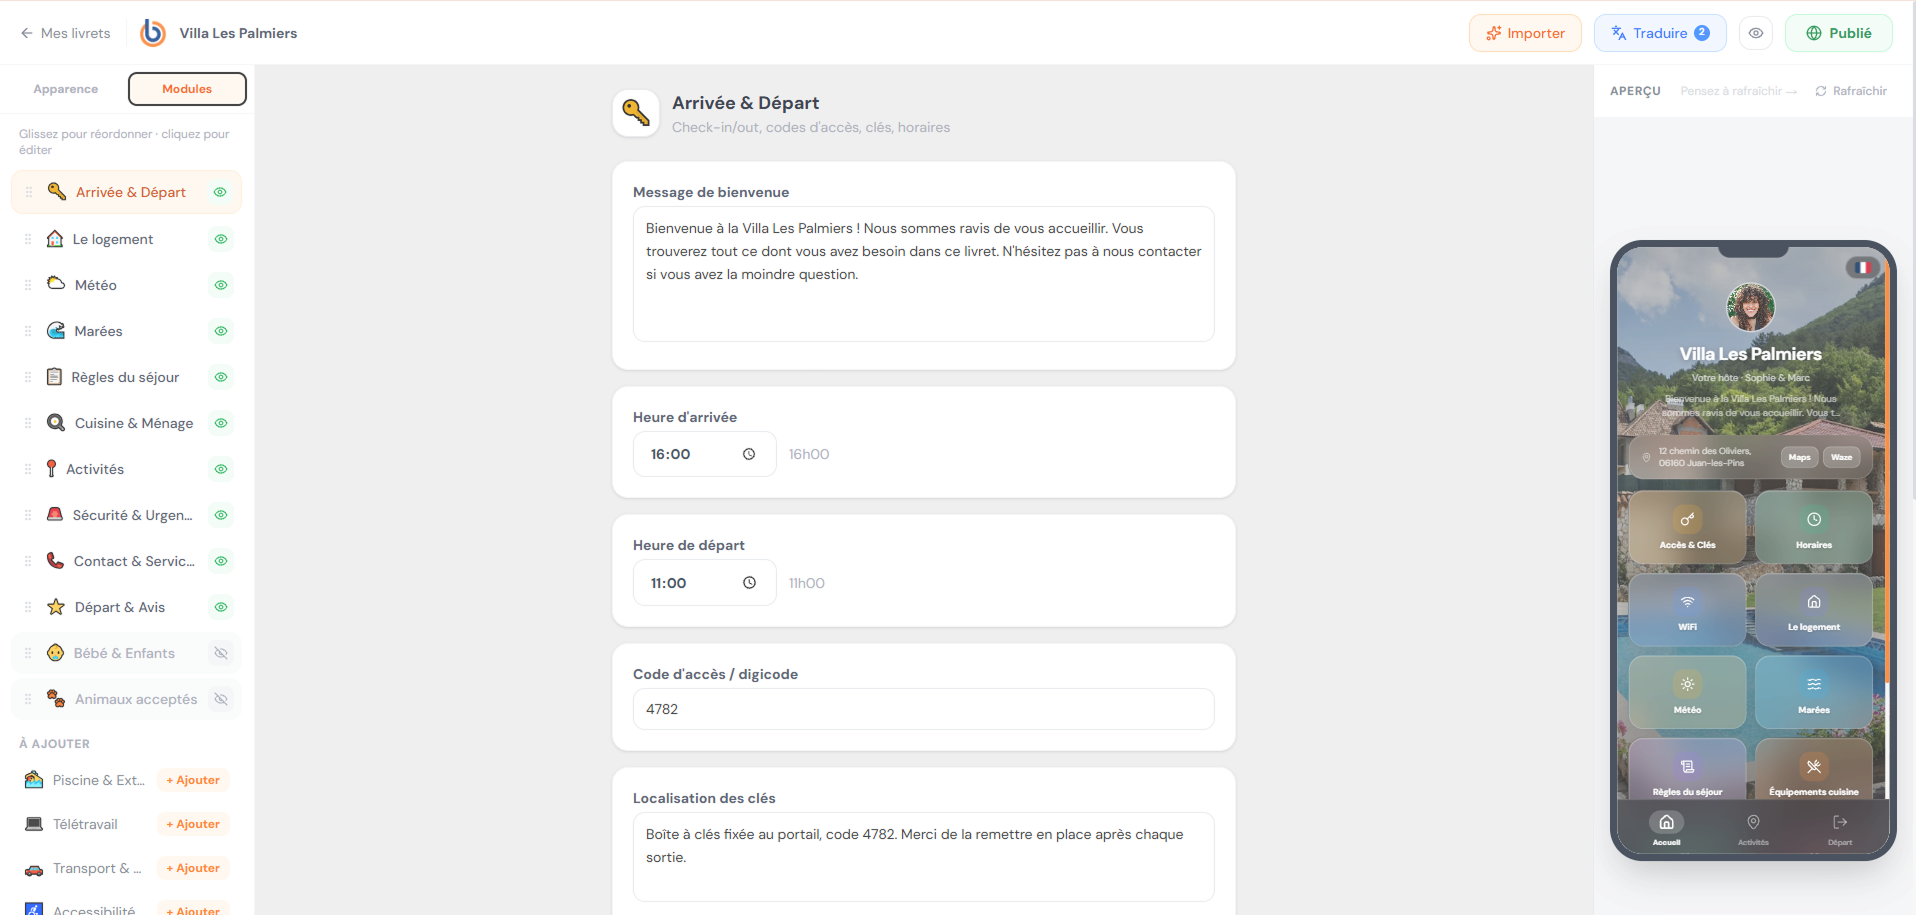Click the eye preview icon in header
The height and width of the screenshot is (915, 1916).
pos(1755,33)
